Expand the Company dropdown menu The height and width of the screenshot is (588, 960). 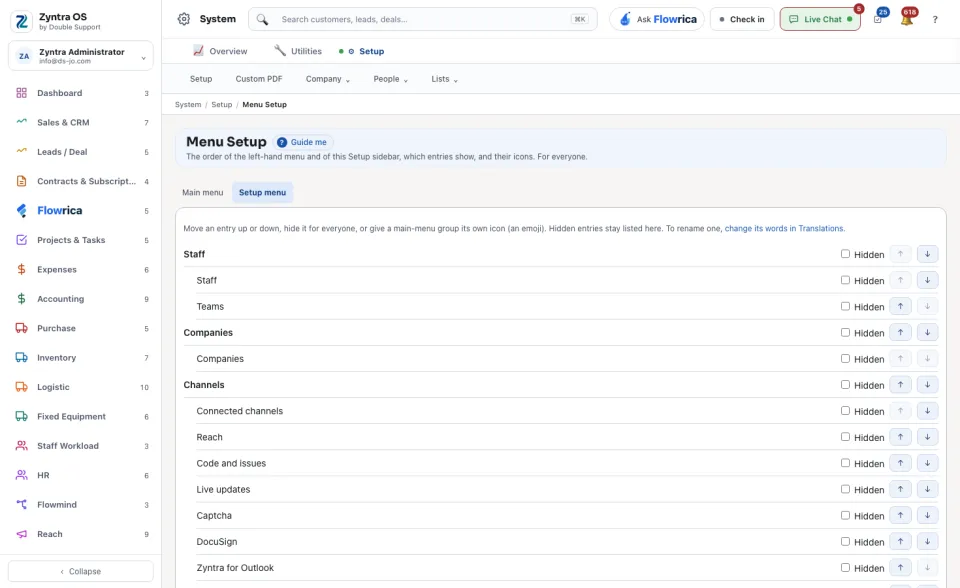coord(328,79)
